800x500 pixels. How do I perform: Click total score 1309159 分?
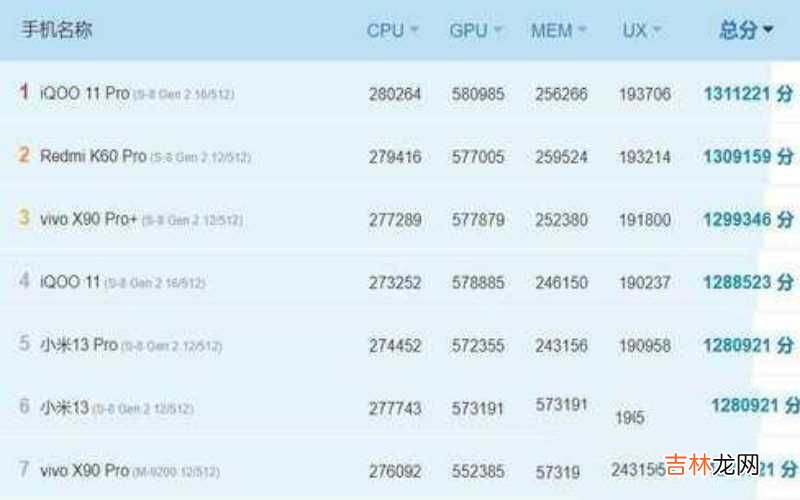(748, 157)
